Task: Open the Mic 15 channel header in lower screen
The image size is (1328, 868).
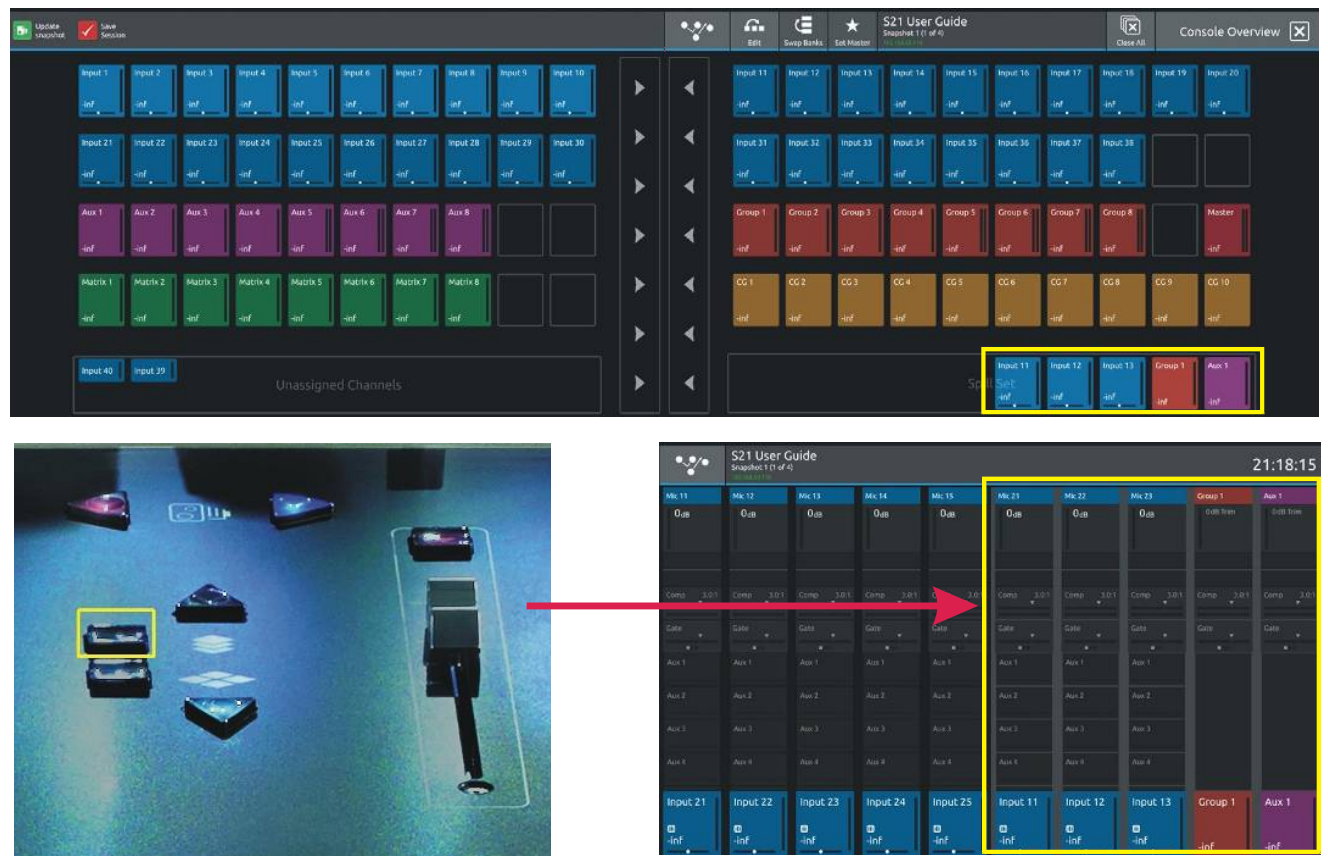Action: (x=957, y=495)
